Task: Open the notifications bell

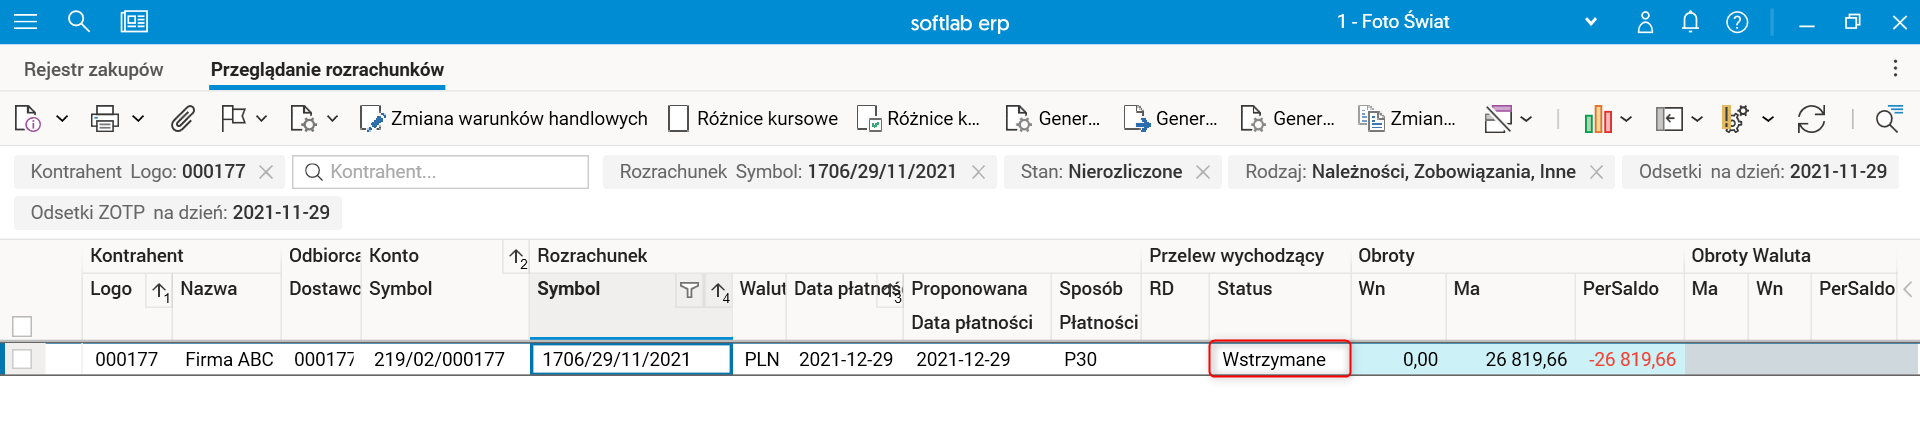Action: point(1690,22)
